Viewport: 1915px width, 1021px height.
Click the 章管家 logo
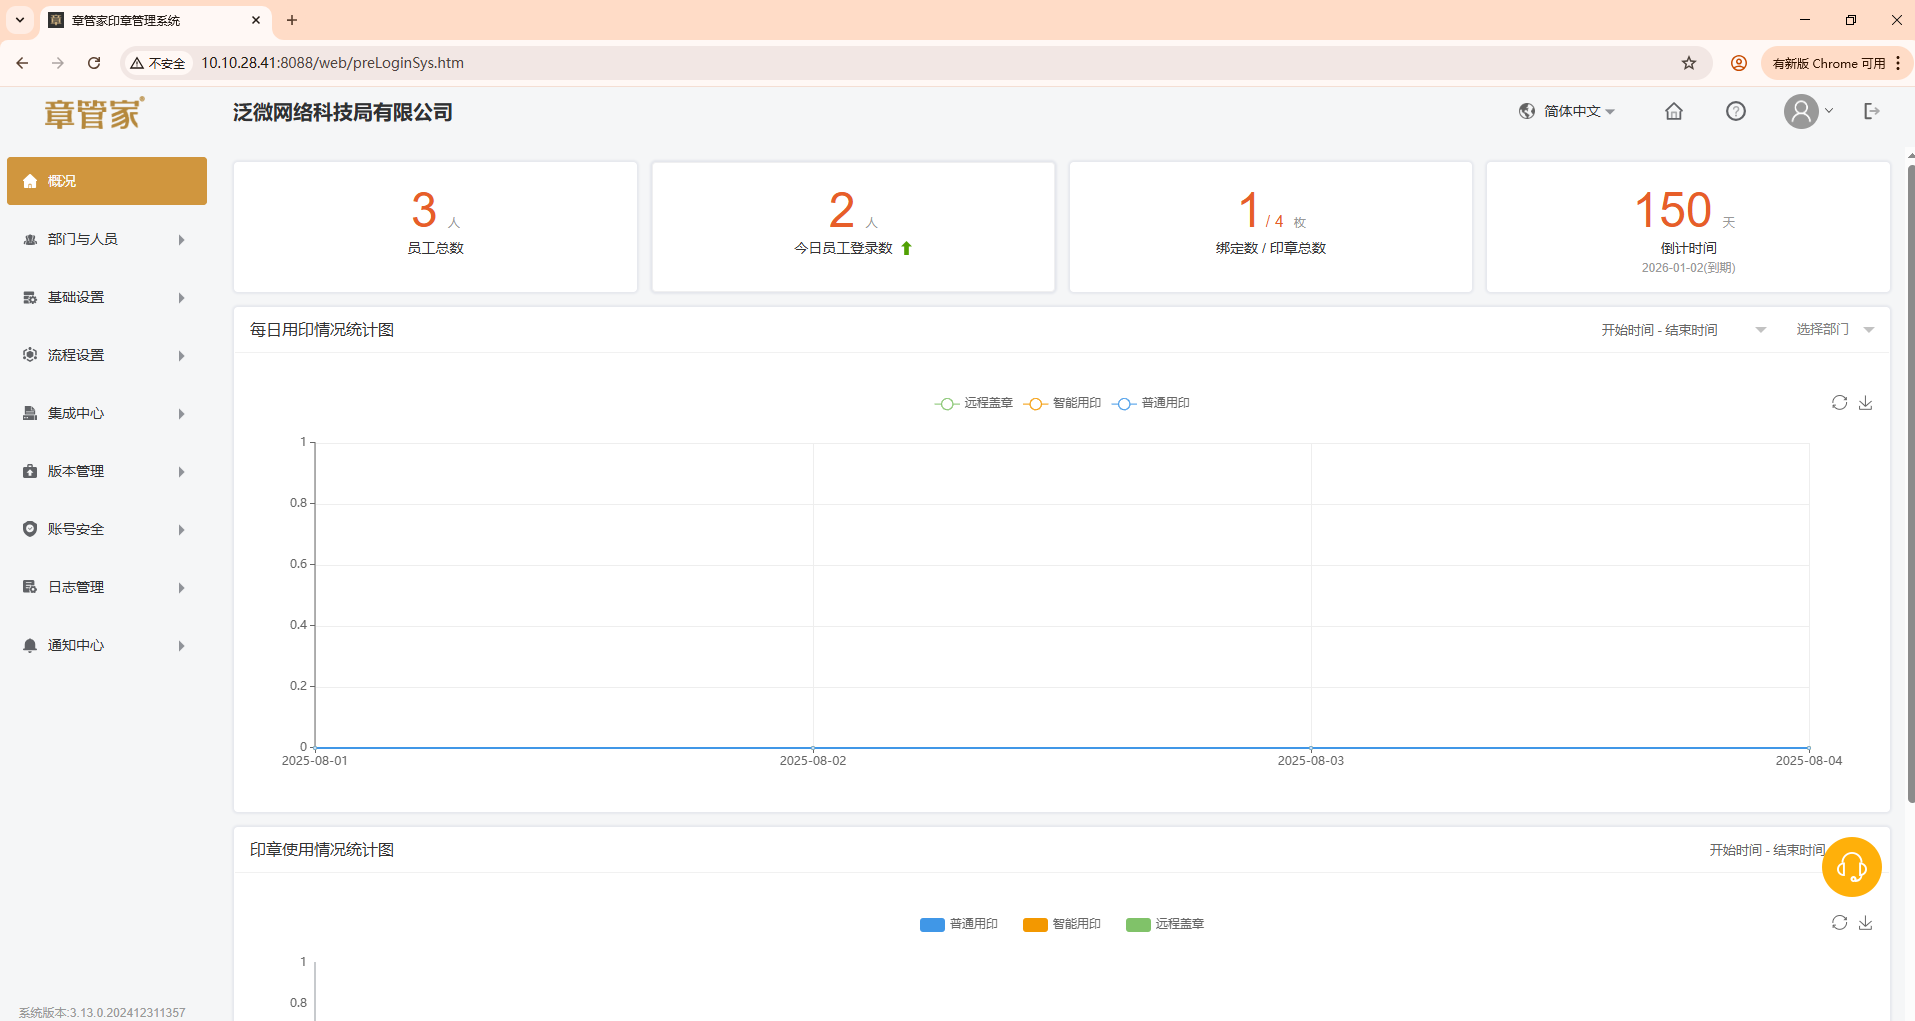coord(94,113)
